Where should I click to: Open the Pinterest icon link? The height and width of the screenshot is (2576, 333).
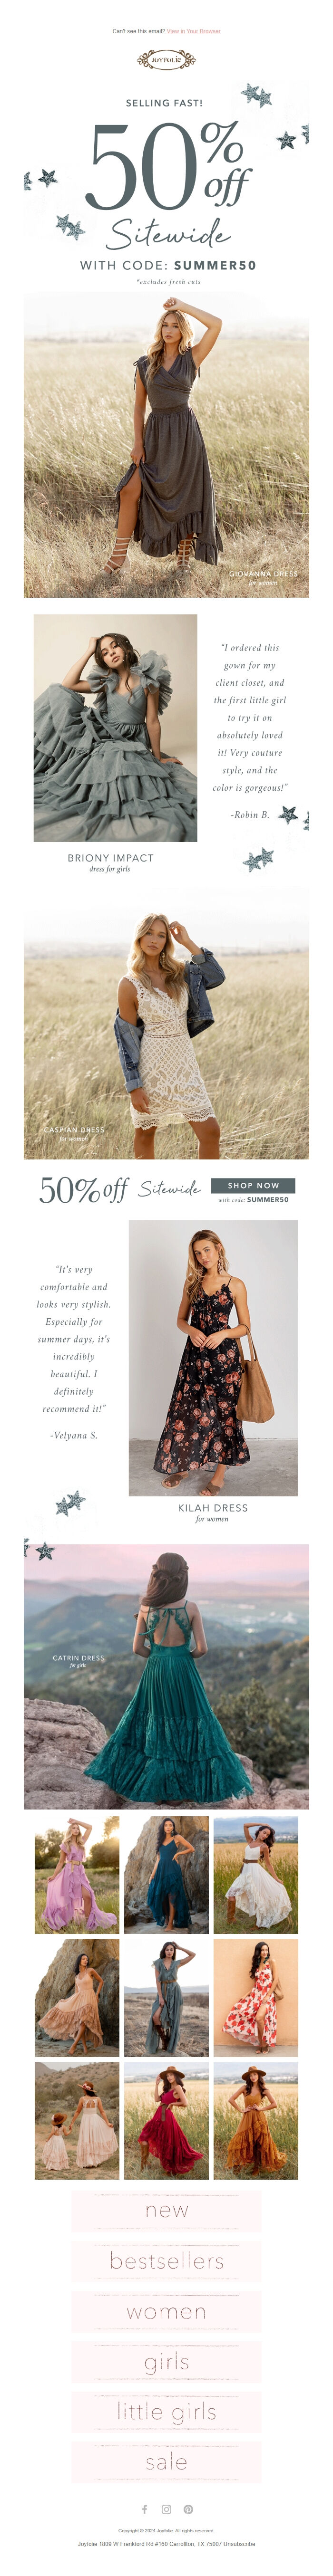[188, 2509]
